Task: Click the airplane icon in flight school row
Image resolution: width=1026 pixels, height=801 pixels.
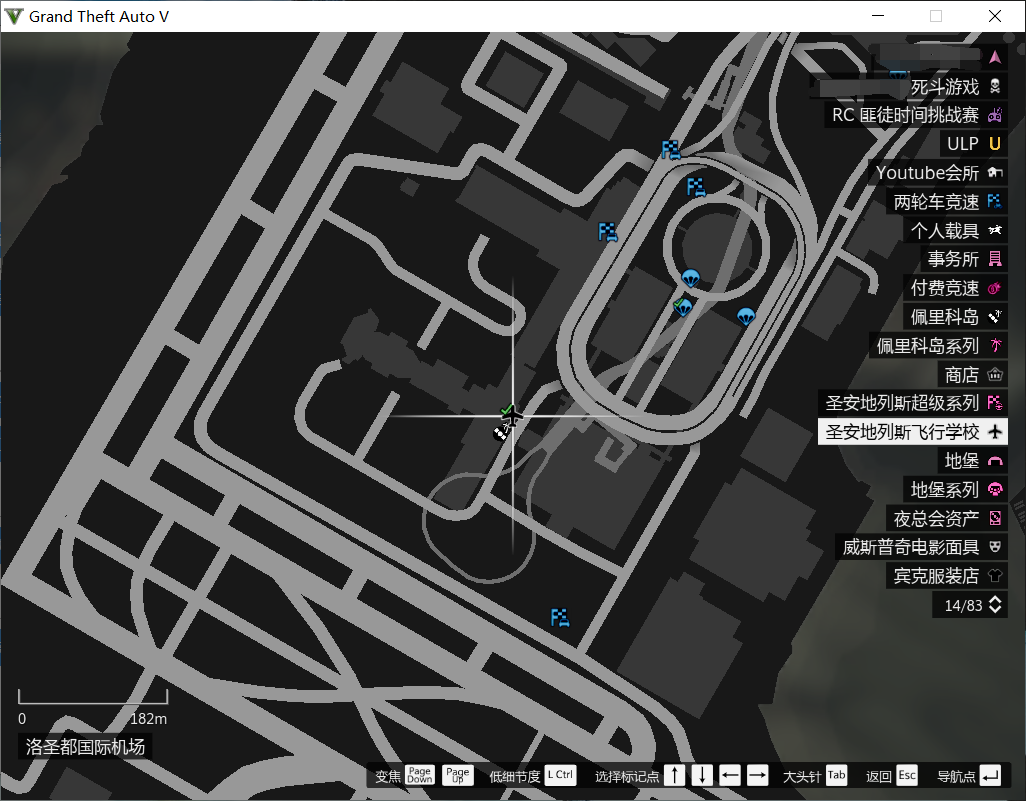Action: (x=995, y=432)
